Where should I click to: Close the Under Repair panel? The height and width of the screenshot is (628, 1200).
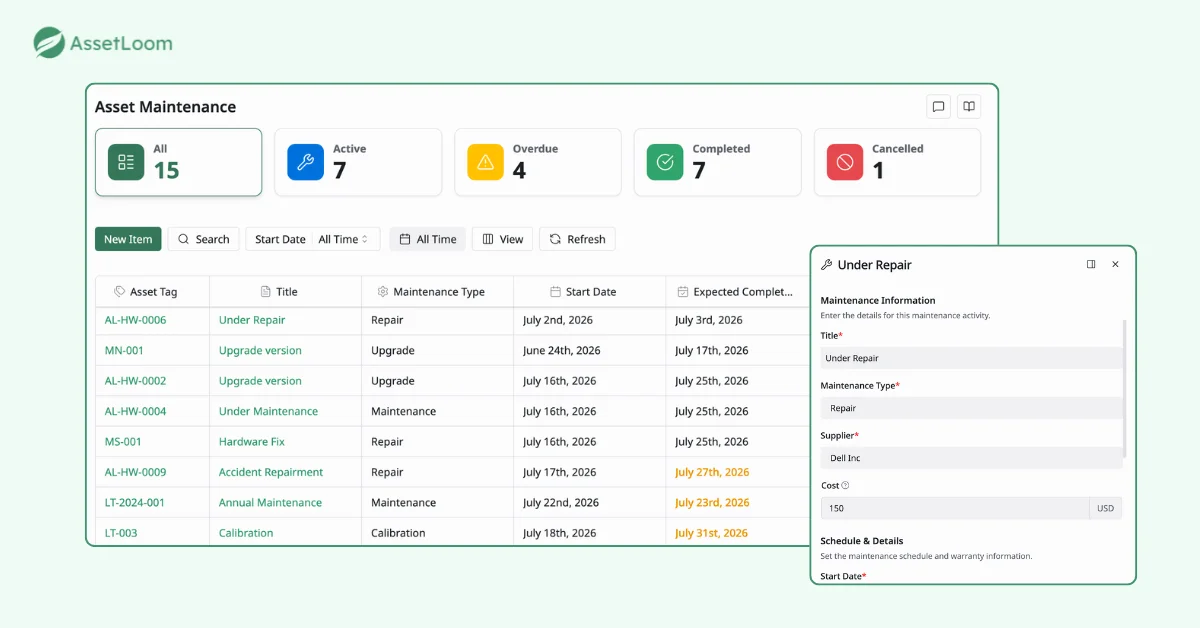(1115, 265)
